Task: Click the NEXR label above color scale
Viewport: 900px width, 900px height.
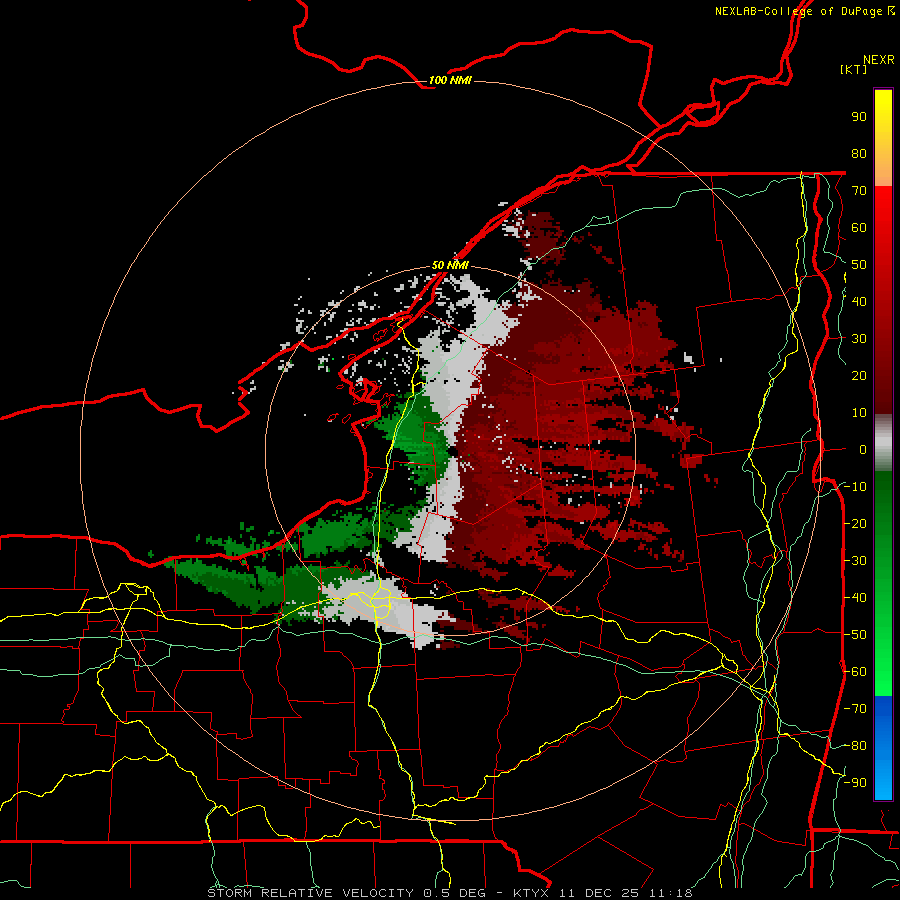Action: click(879, 60)
